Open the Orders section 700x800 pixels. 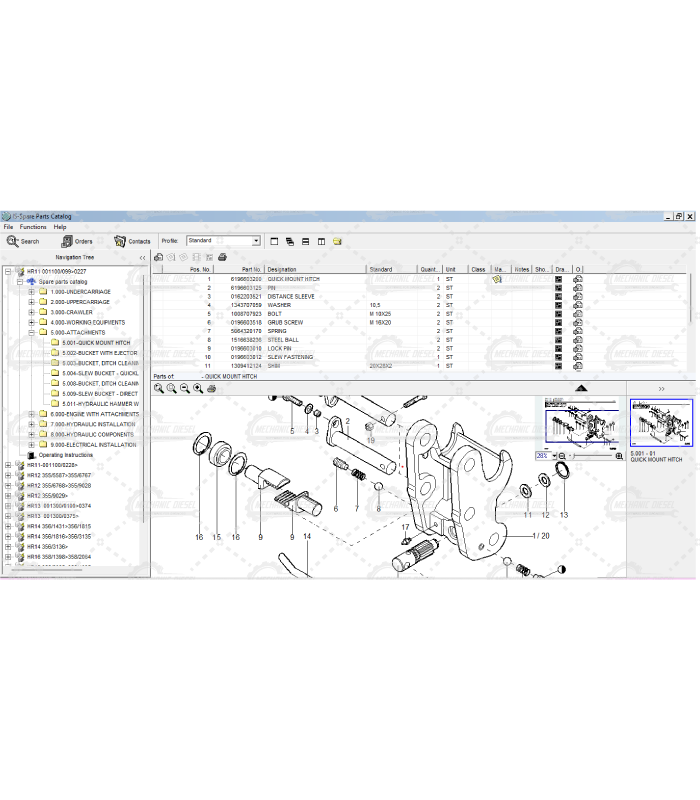77,241
